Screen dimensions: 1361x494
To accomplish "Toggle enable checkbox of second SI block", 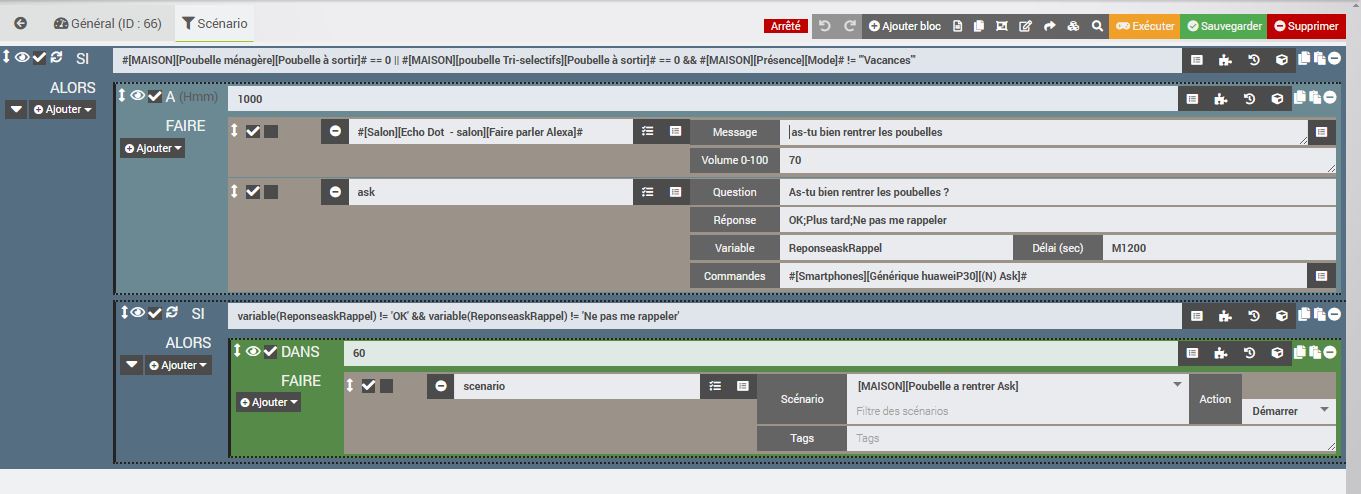I will coord(155,313).
